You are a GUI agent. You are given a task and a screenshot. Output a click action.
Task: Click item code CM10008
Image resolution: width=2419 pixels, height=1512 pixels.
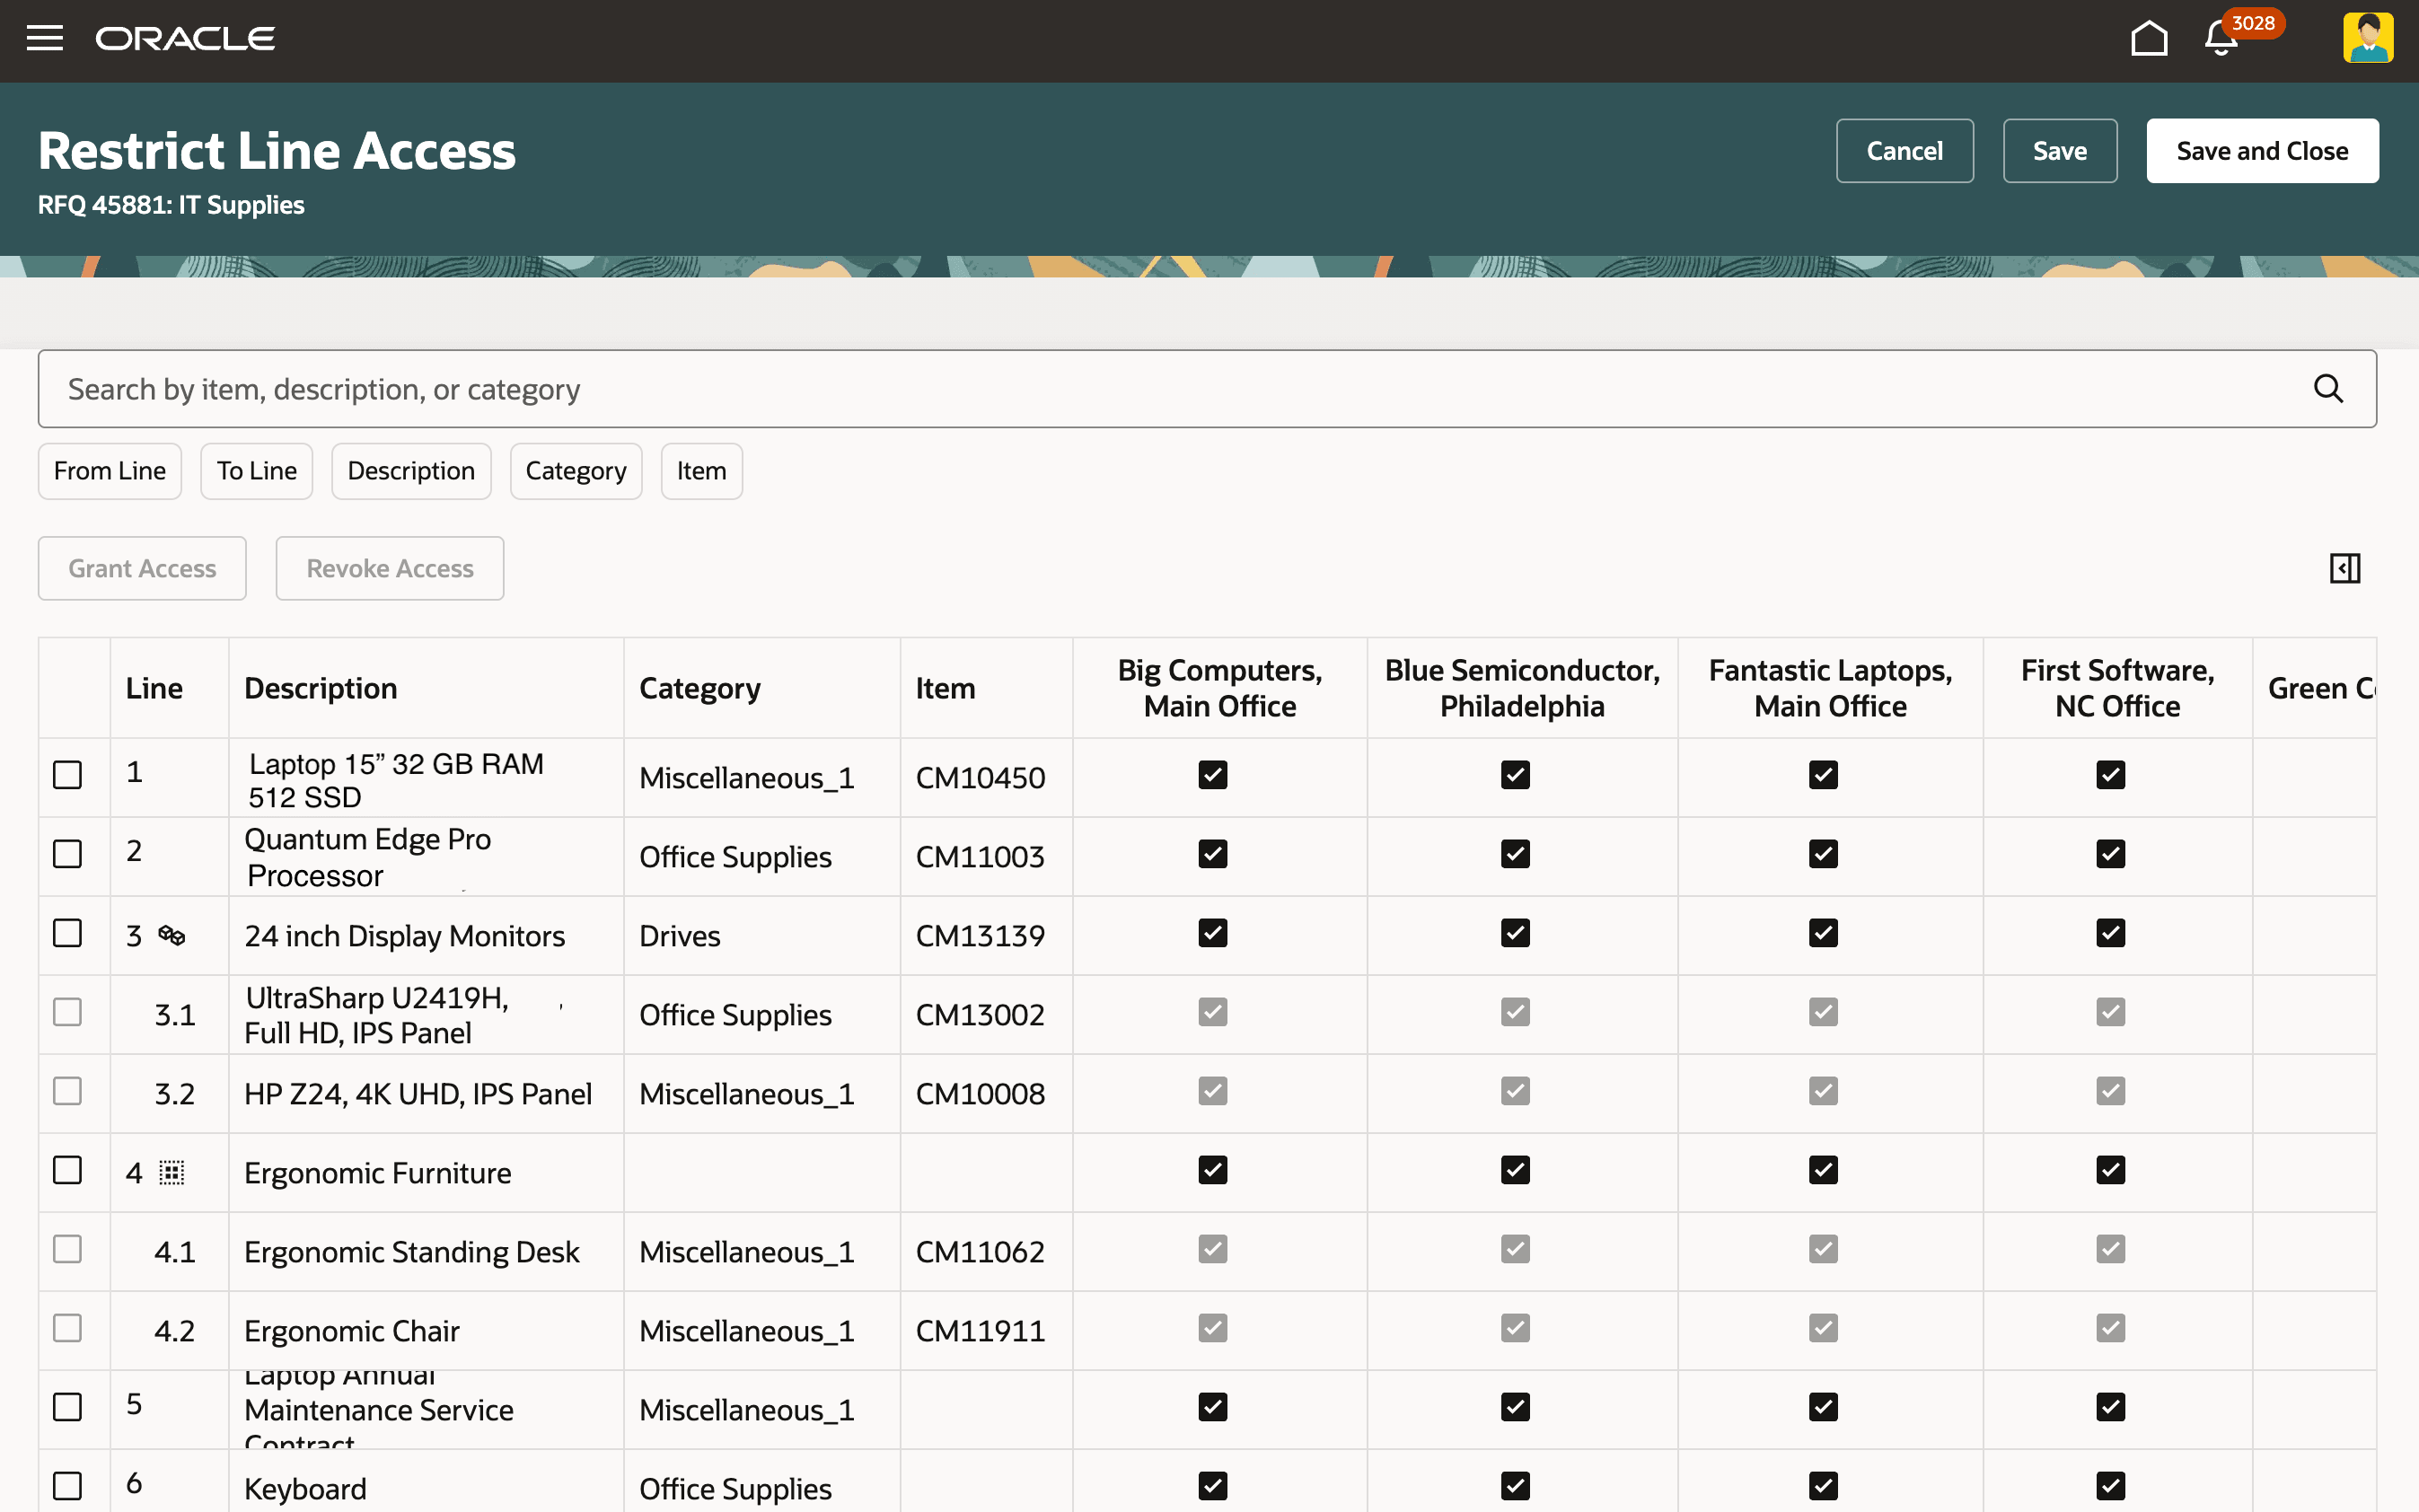[x=980, y=1094]
